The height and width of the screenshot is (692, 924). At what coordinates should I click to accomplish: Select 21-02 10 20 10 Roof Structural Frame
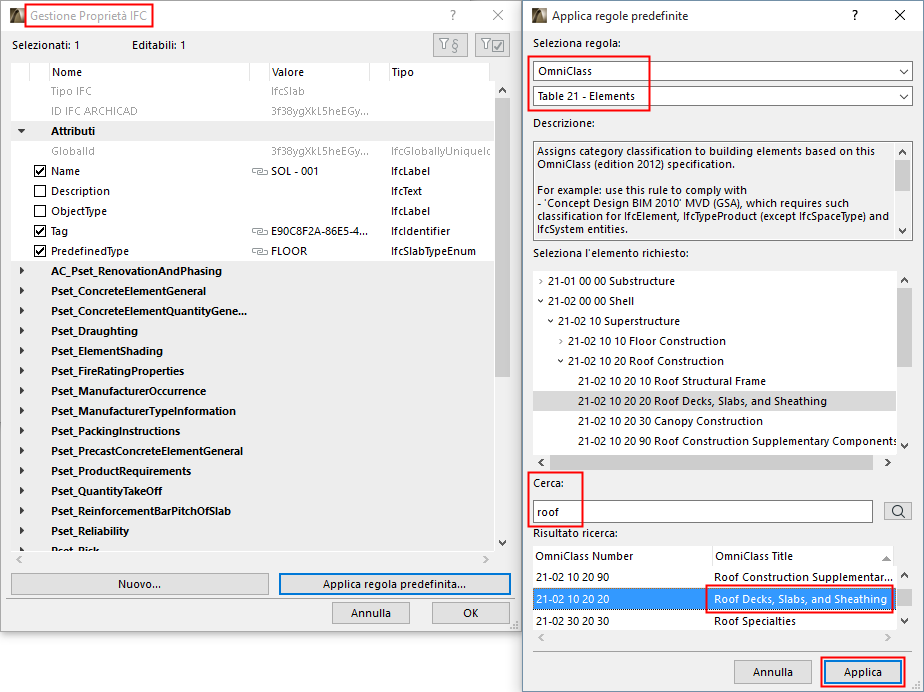672,381
